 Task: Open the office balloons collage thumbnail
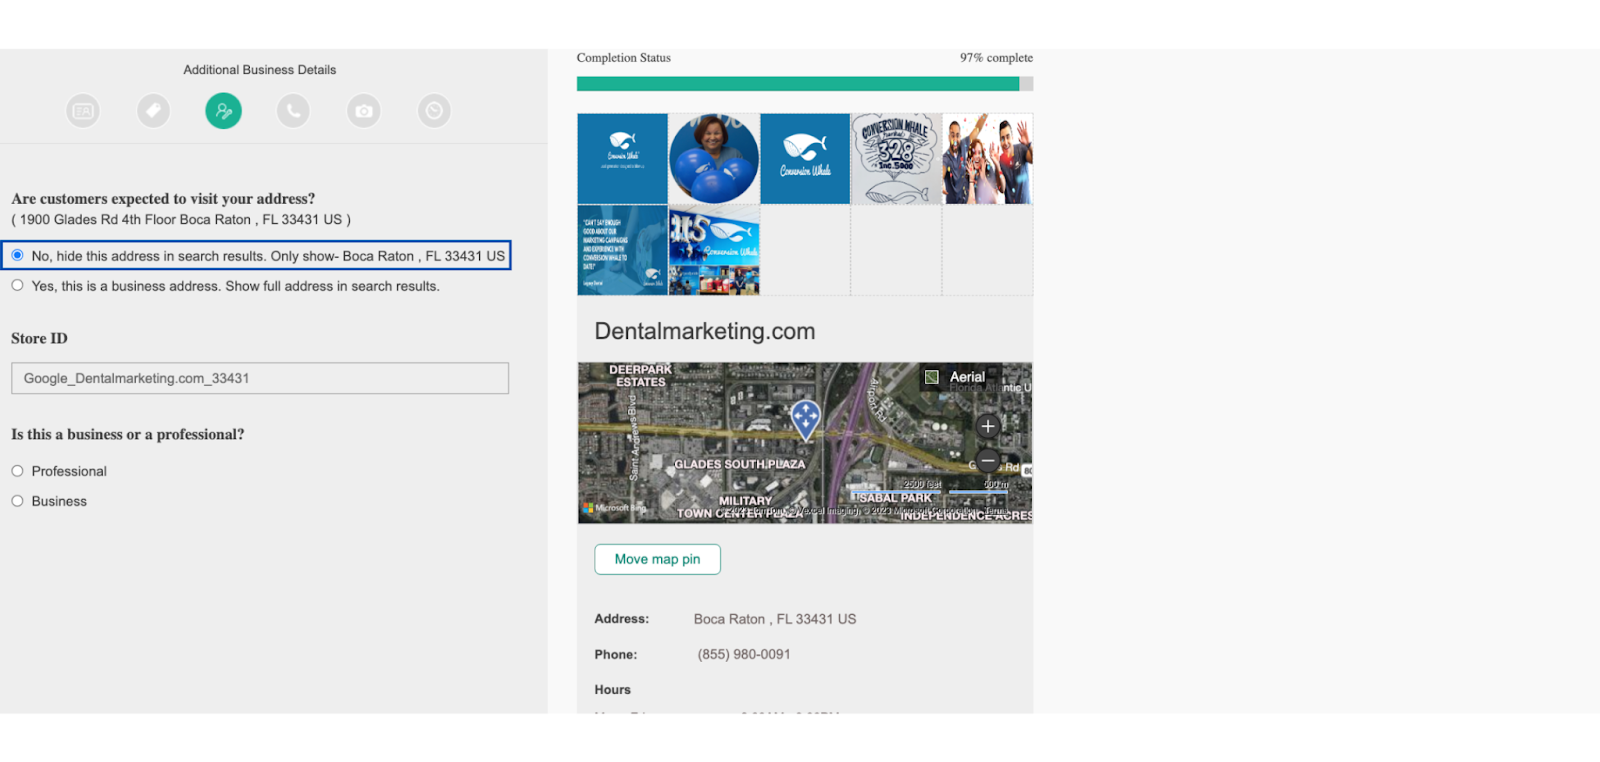pos(714,250)
